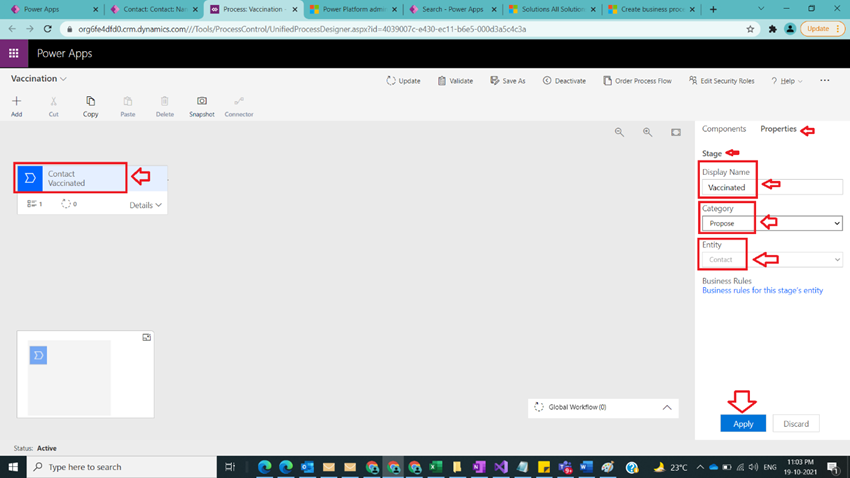Switch to Power Platform admin browser tab
This screenshot has width=850, height=478.
click(353, 9)
